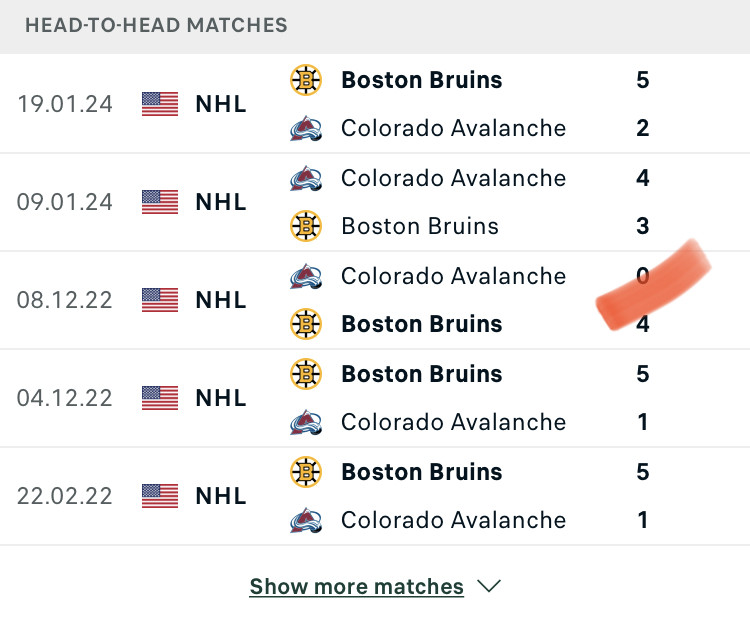750x635 pixels.
Task: Click USA flag icon in 22.02.22 row
Action: [160, 496]
